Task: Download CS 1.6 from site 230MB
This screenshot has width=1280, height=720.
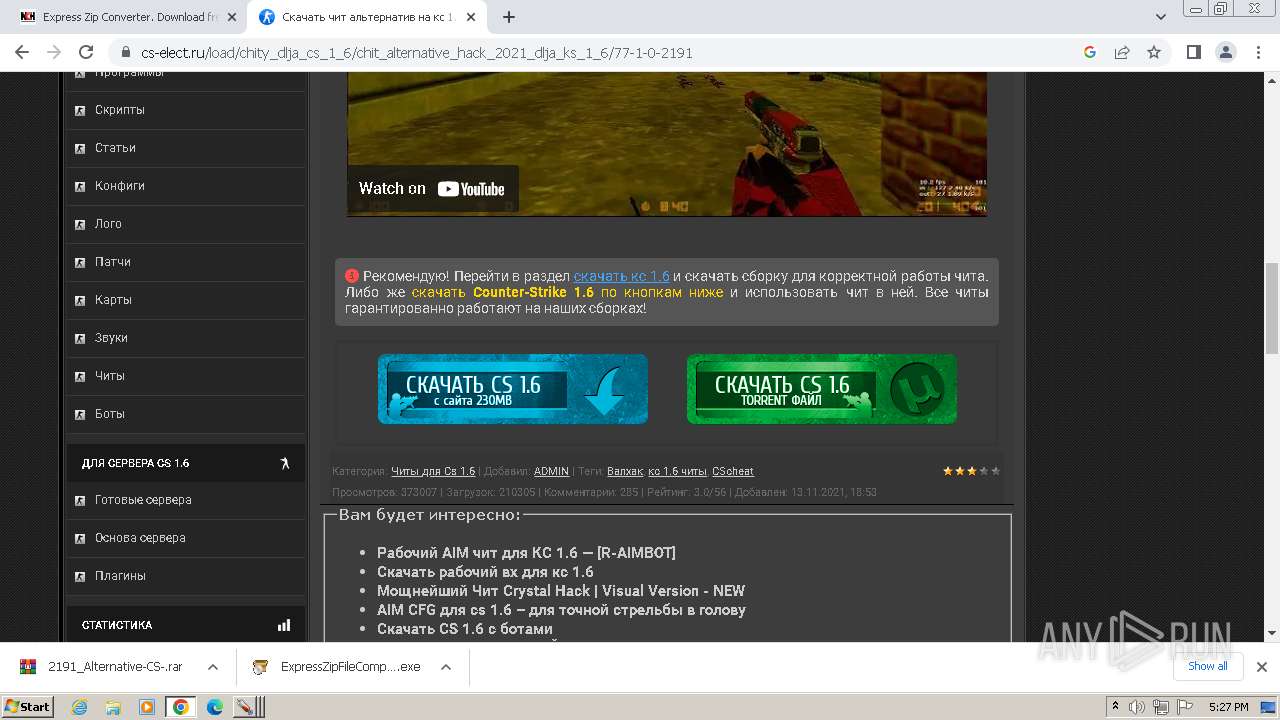Action: pos(513,389)
